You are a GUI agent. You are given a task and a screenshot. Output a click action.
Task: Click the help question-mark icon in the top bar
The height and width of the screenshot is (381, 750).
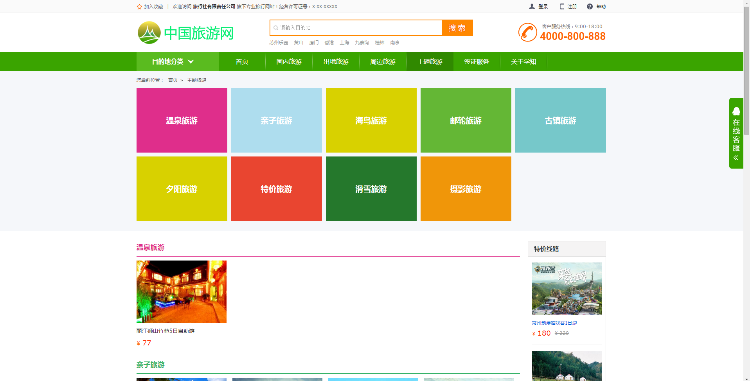(x=590, y=7)
